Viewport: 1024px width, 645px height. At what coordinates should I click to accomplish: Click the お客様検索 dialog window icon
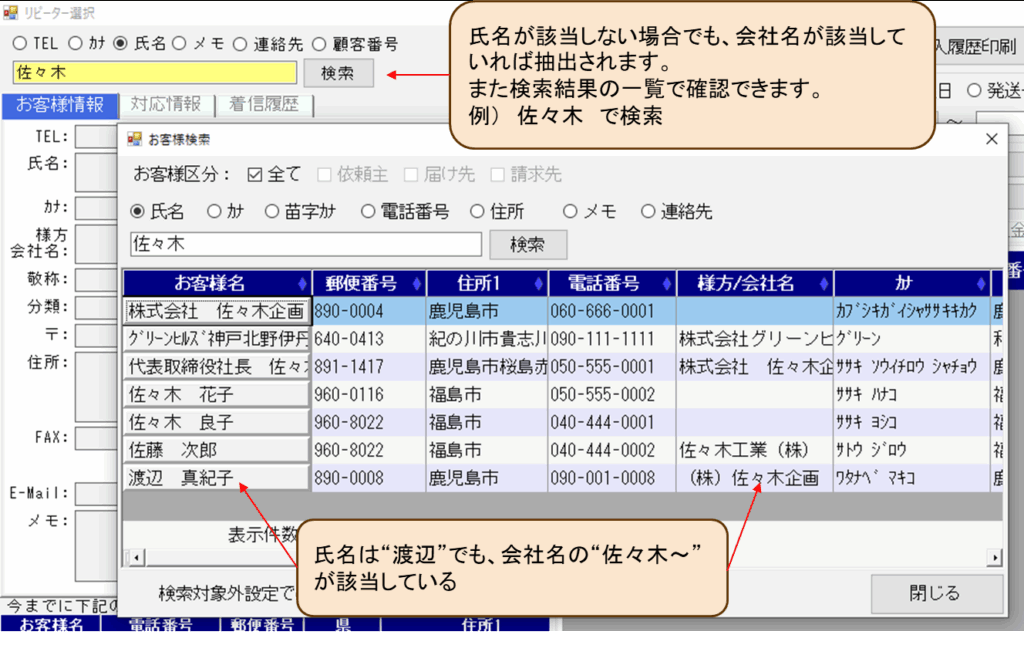pos(134,140)
